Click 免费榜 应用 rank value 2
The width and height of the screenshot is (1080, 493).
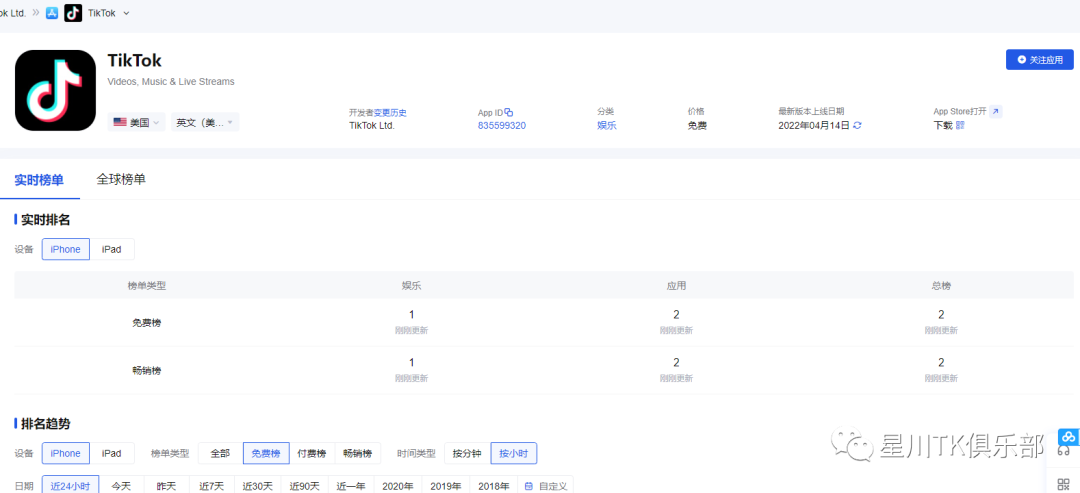(x=676, y=315)
